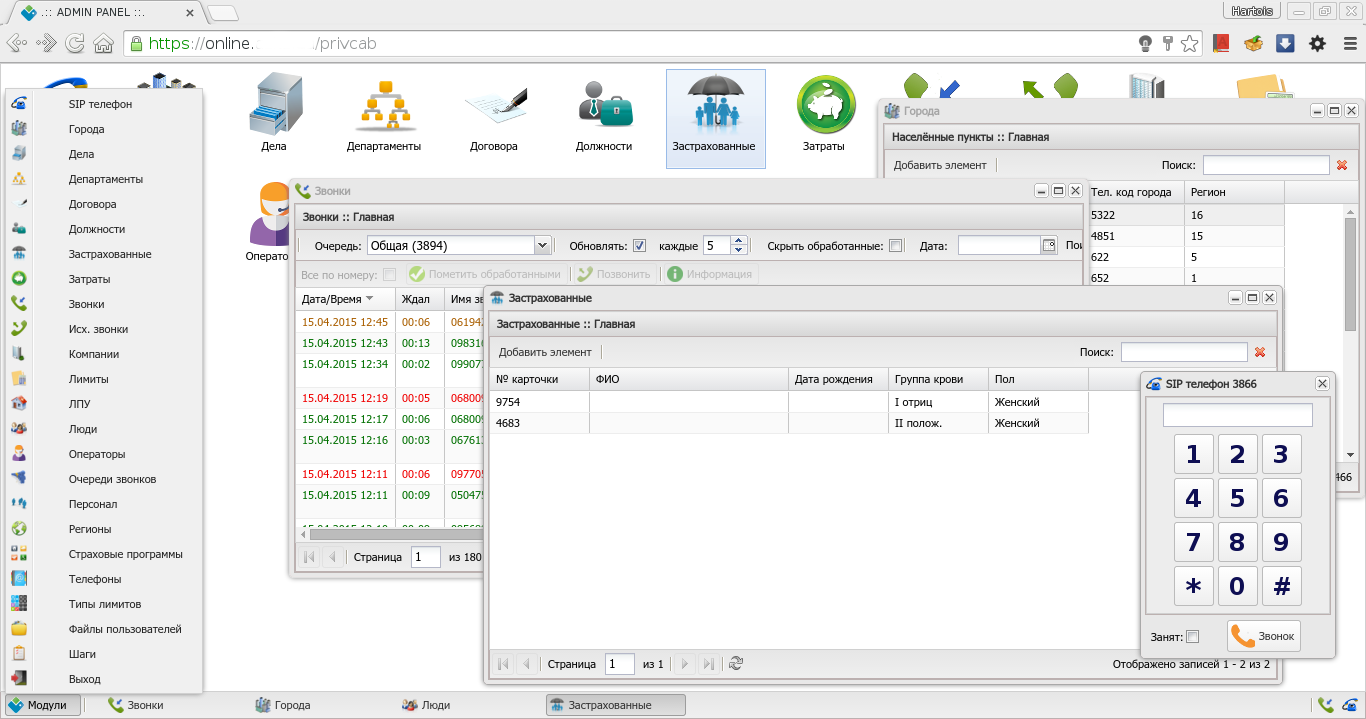Click Добавить элемент in Застрахованные window
The width and height of the screenshot is (1366, 719).
(545, 352)
